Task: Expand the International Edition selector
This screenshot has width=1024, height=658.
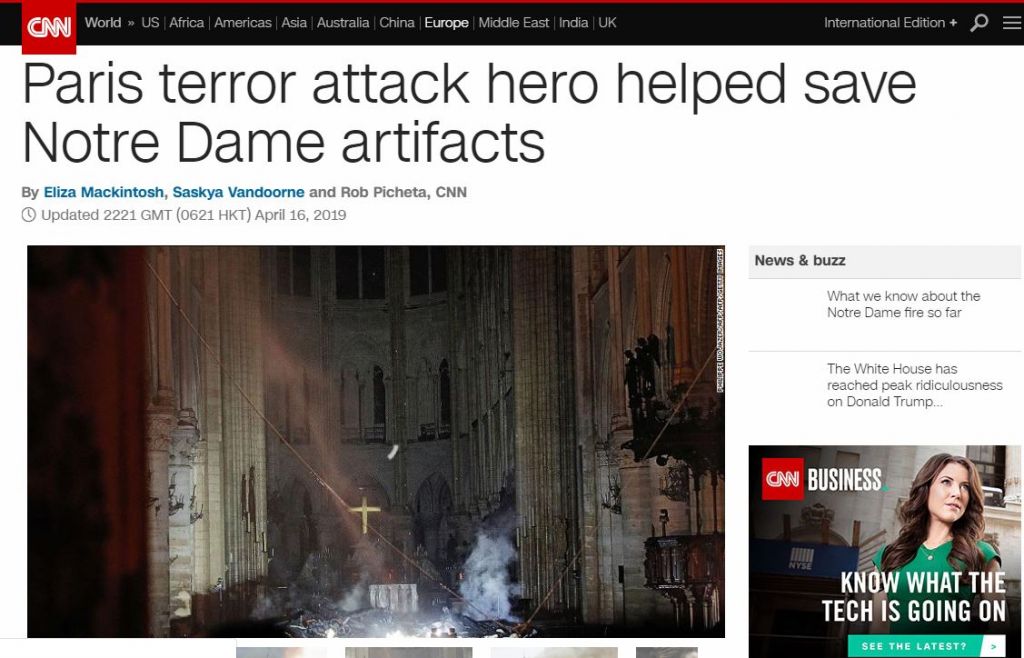Action: coord(890,23)
